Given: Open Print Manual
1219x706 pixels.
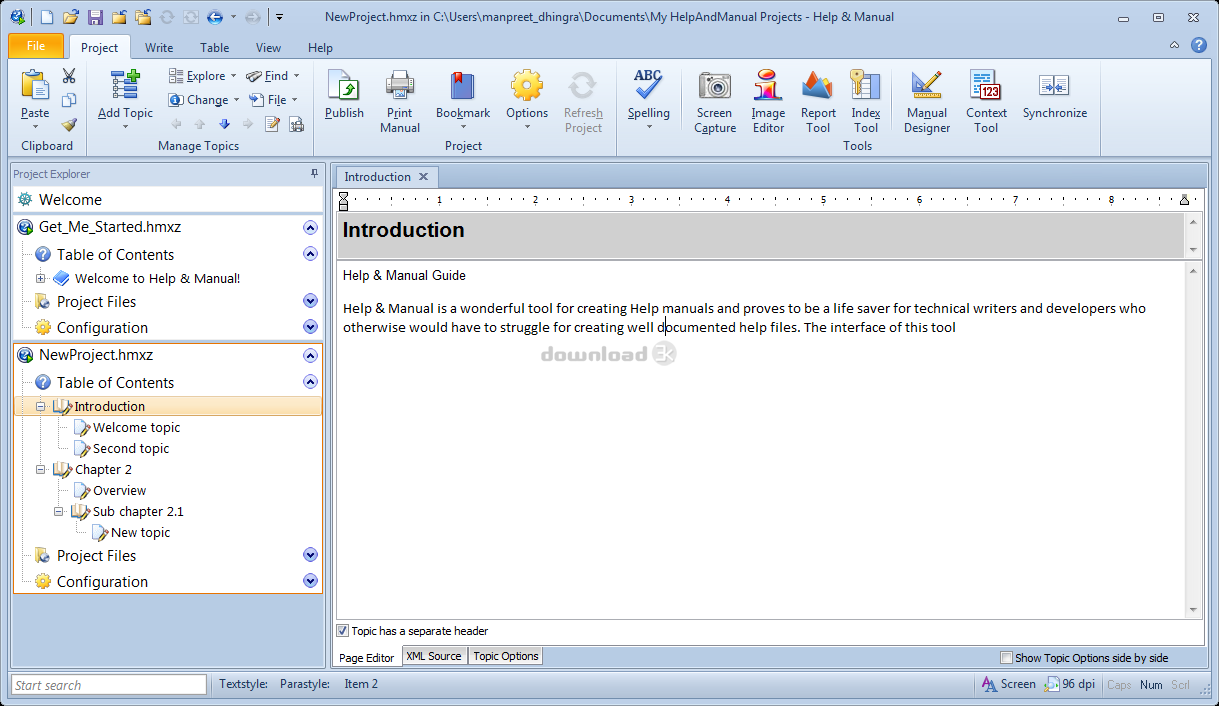Looking at the screenshot, I should point(400,101).
